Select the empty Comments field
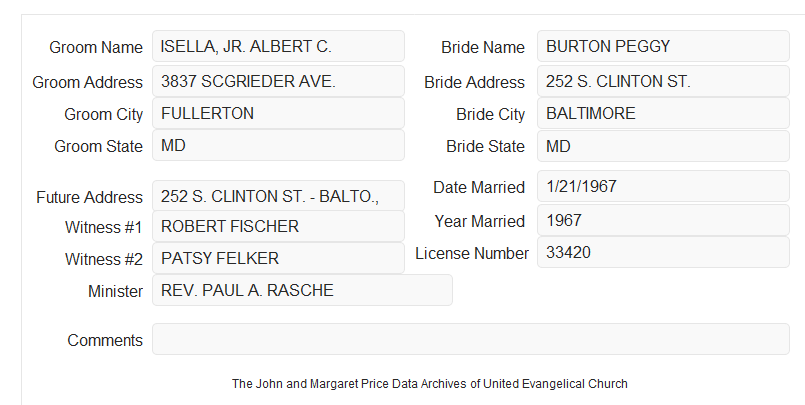Image resolution: width=805 pixels, height=405 pixels. (471, 339)
